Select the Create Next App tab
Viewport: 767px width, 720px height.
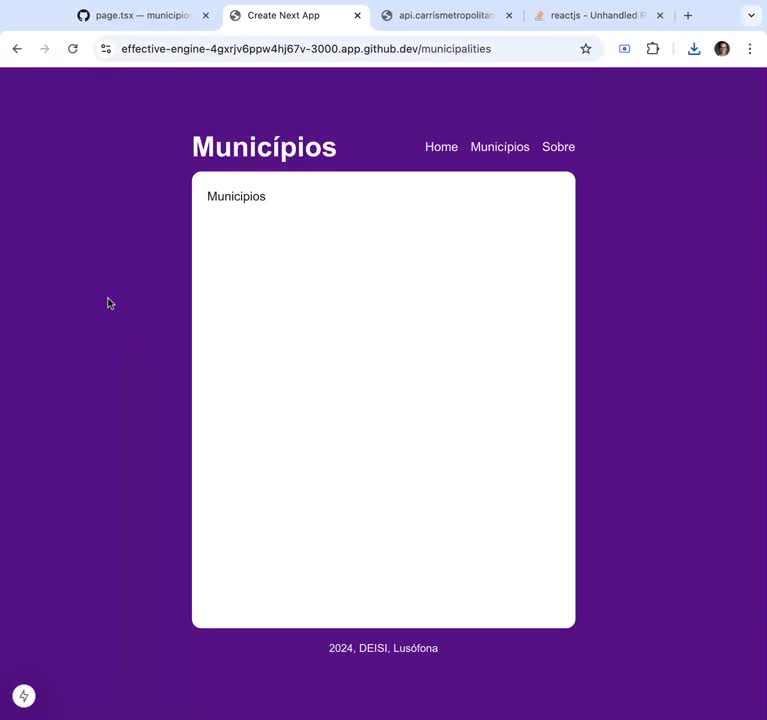[296, 16]
